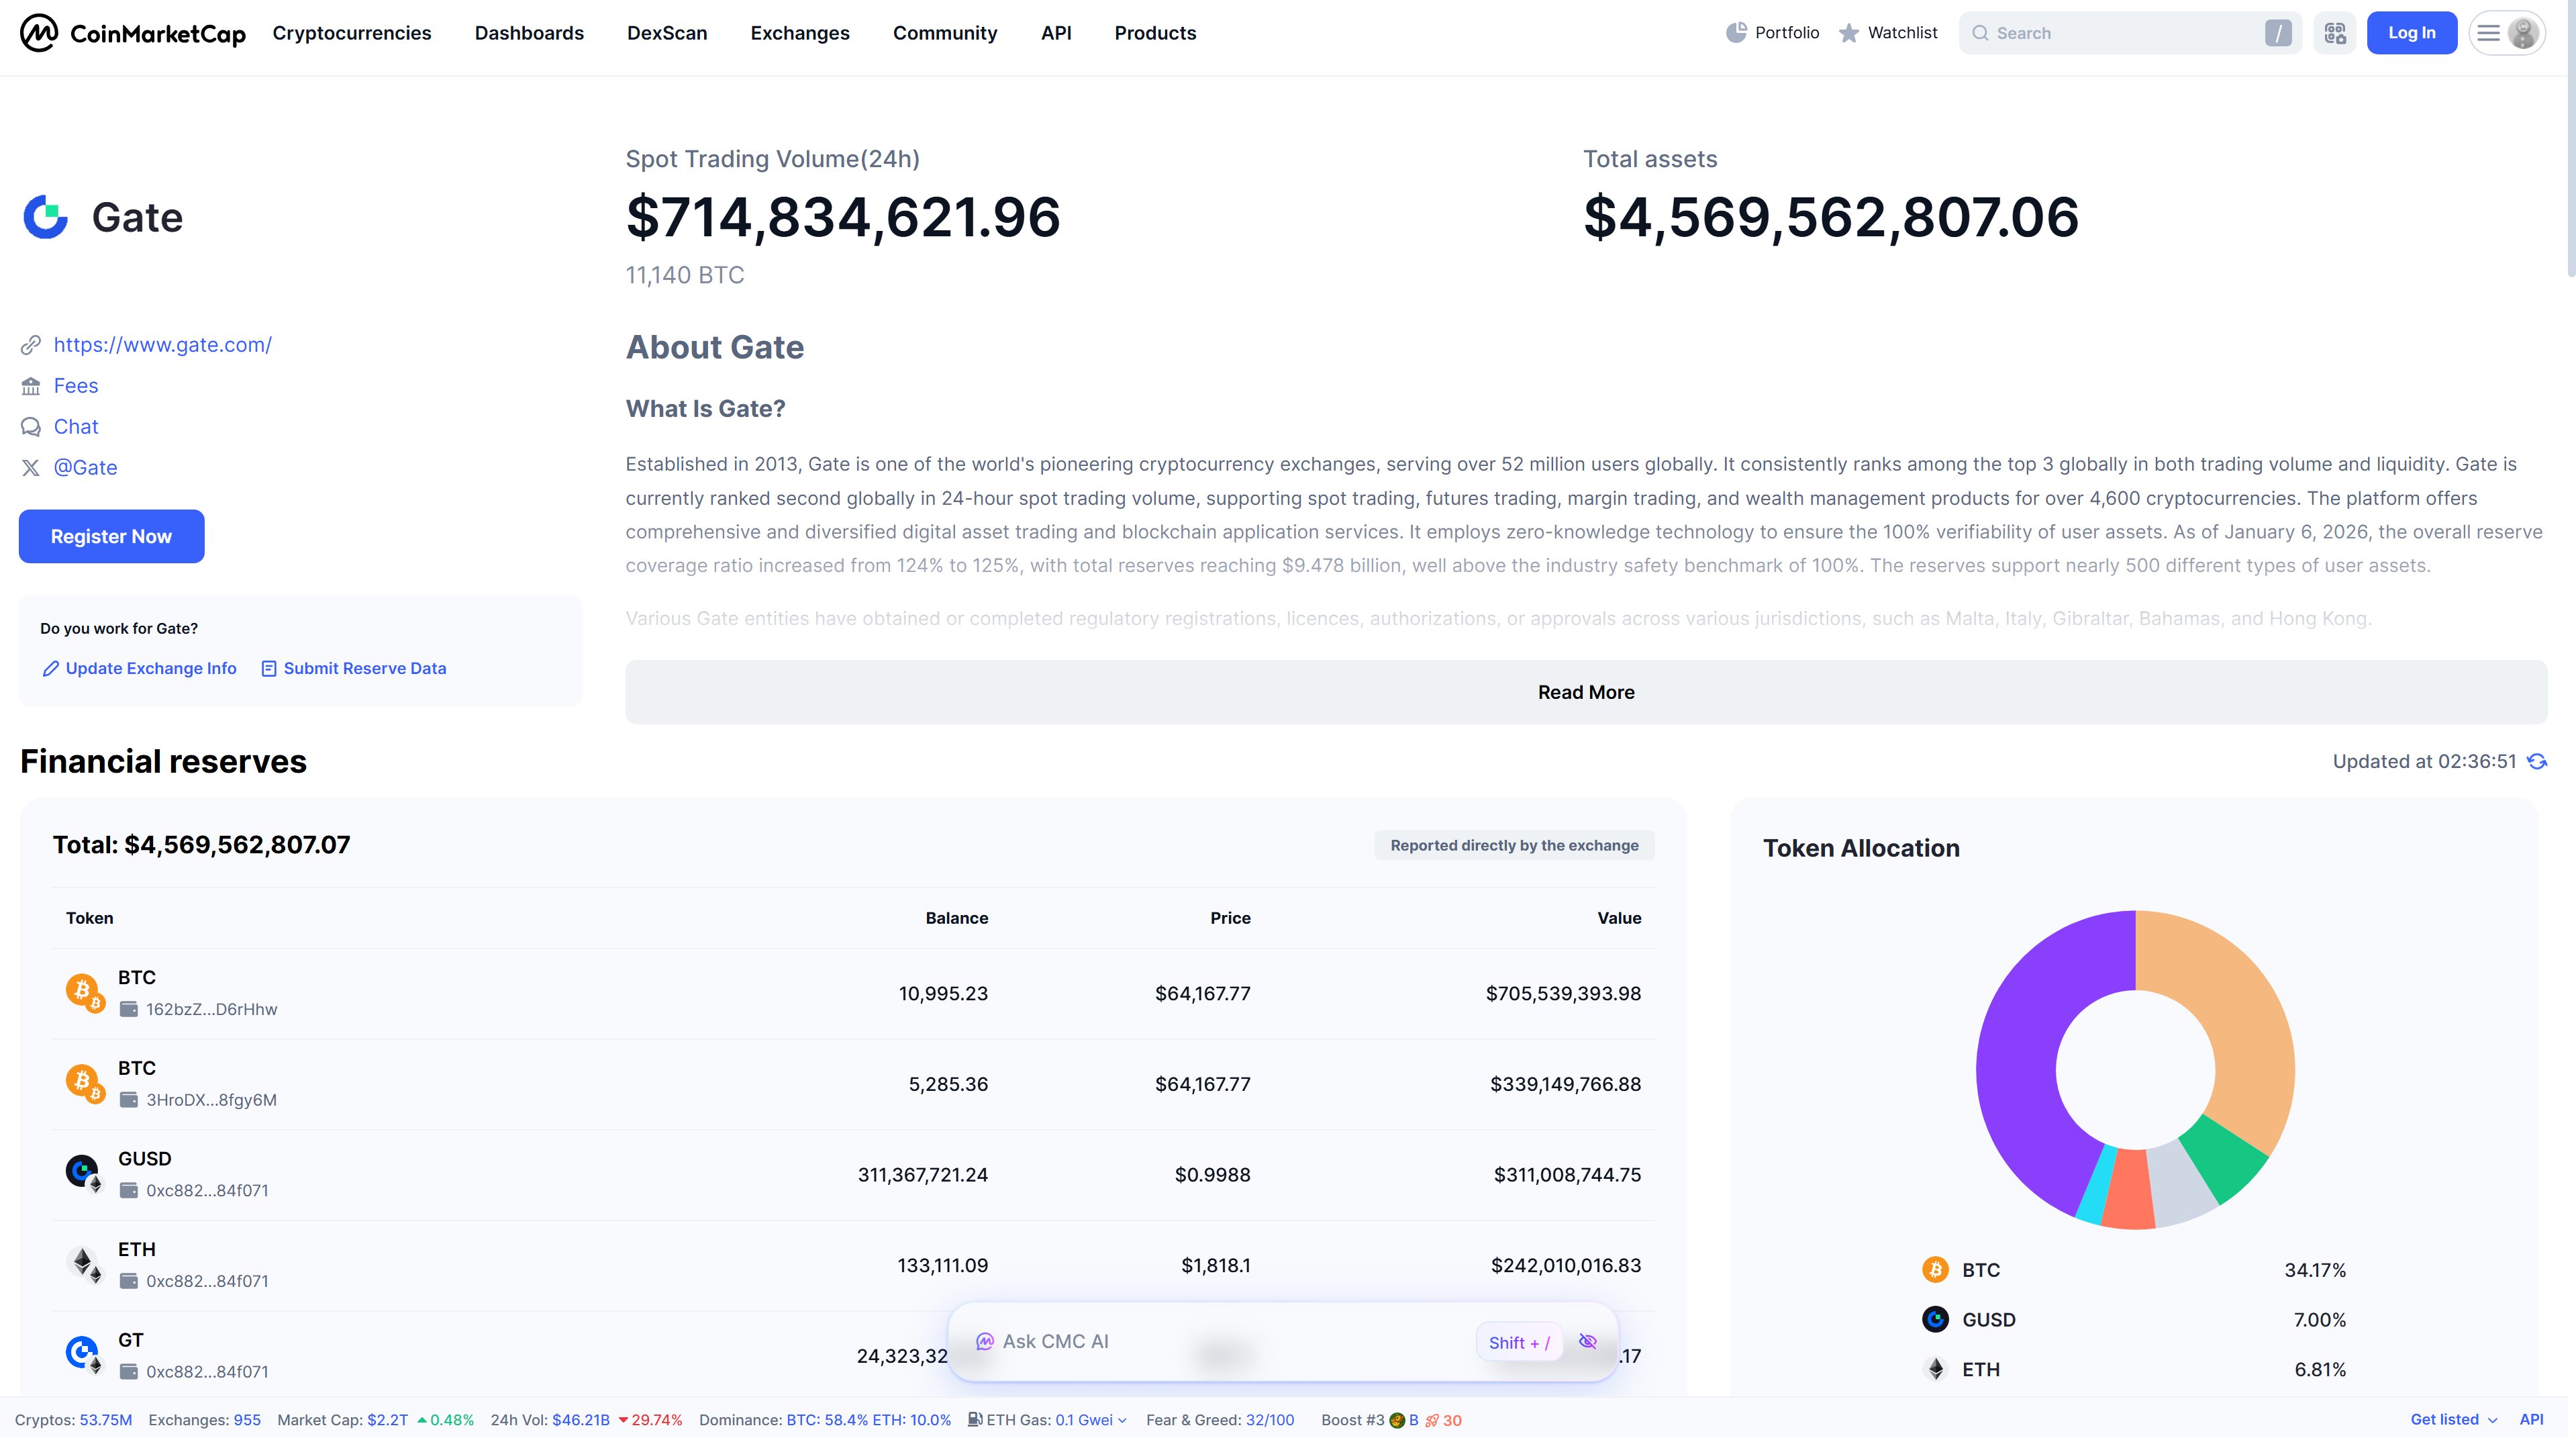Click the Register Now button
The width and height of the screenshot is (2576, 1438).
(111, 536)
